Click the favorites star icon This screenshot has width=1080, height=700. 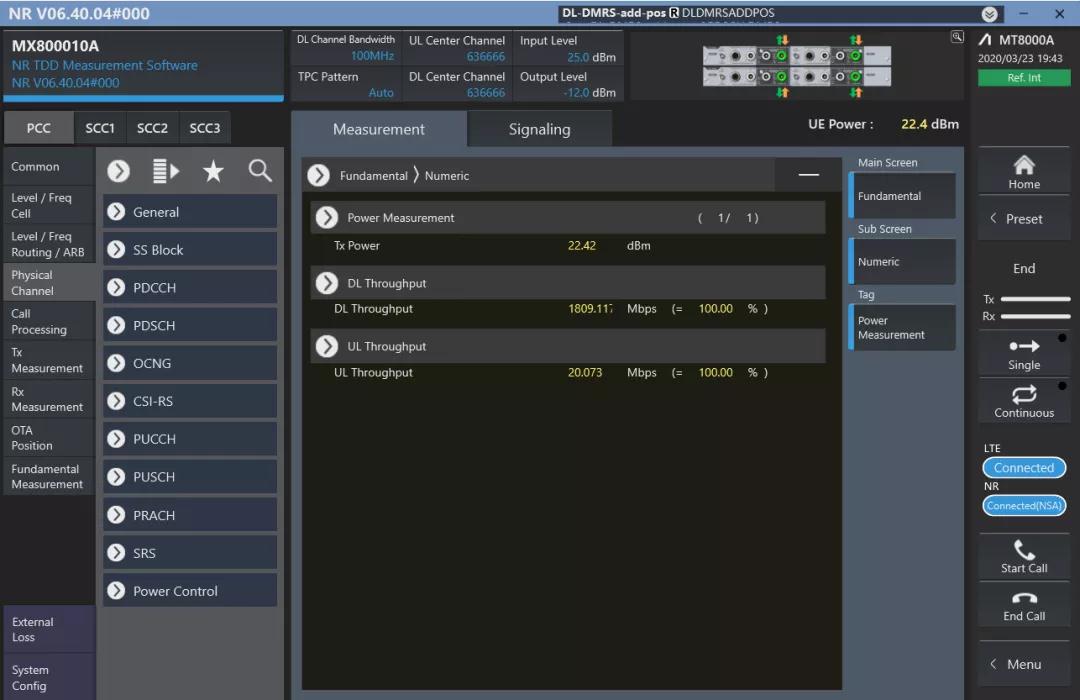click(x=213, y=171)
